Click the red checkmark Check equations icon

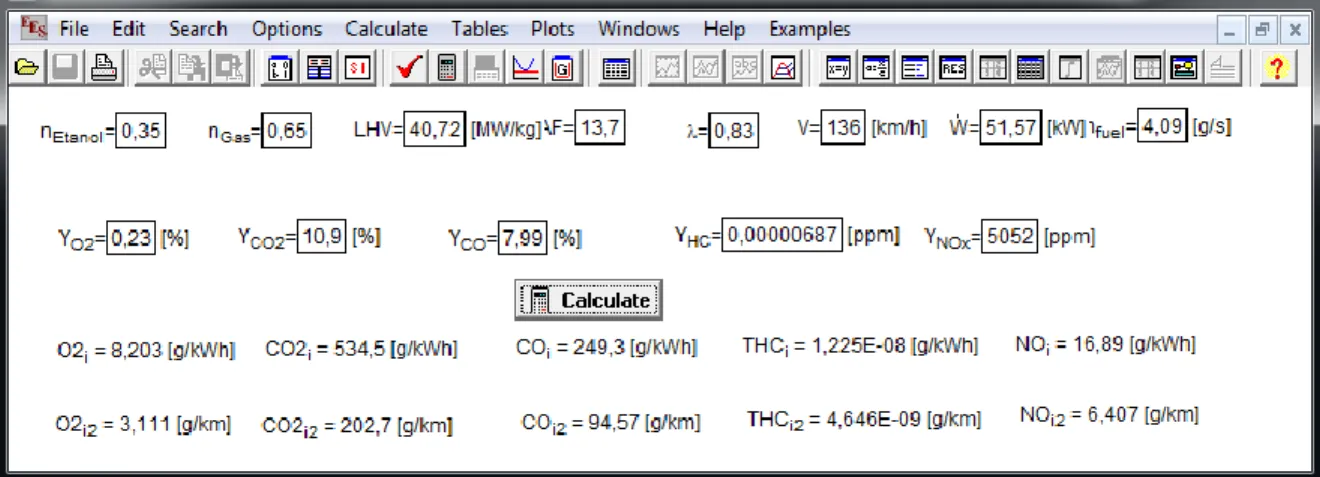(407, 68)
